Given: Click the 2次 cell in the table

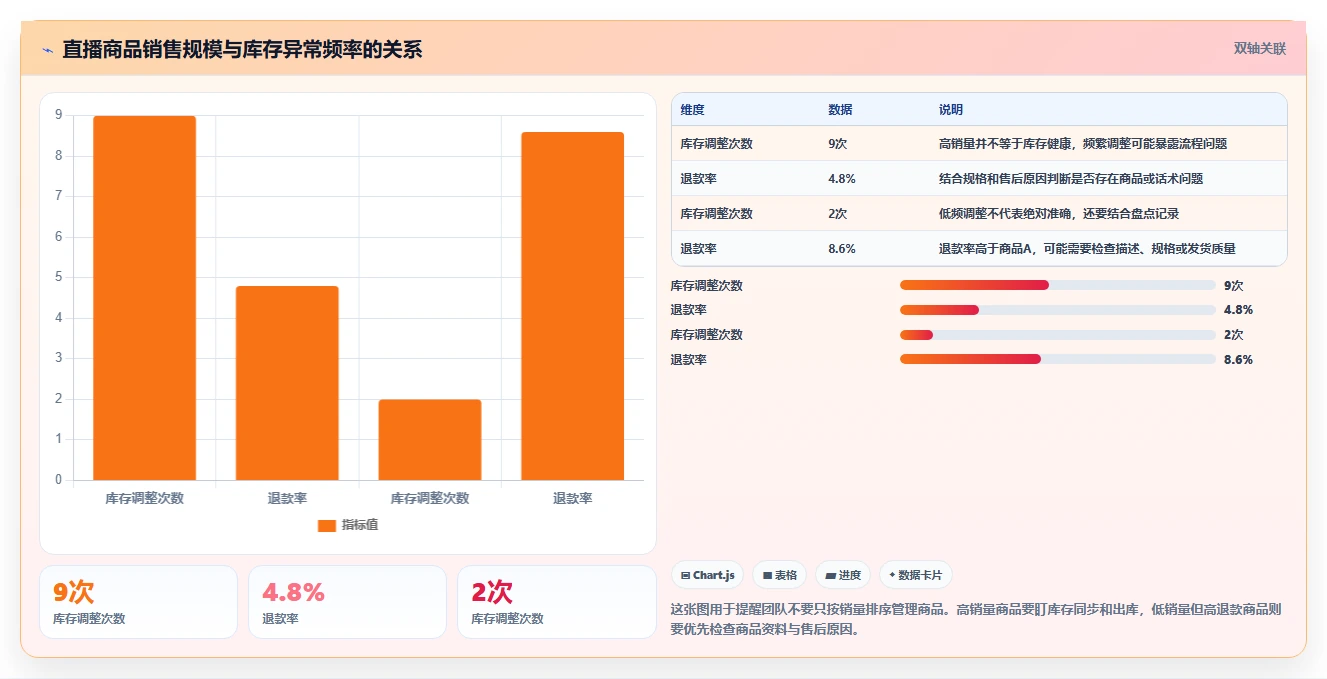Looking at the screenshot, I should tap(838, 213).
